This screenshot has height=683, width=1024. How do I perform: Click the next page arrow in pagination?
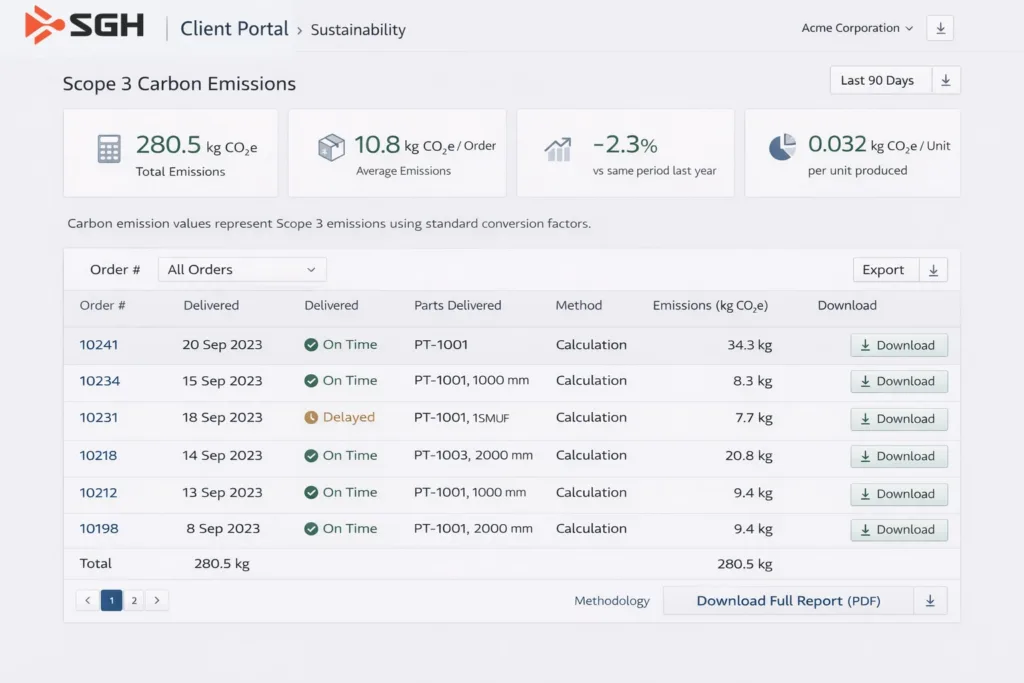pyautogui.click(x=156, y=601)
